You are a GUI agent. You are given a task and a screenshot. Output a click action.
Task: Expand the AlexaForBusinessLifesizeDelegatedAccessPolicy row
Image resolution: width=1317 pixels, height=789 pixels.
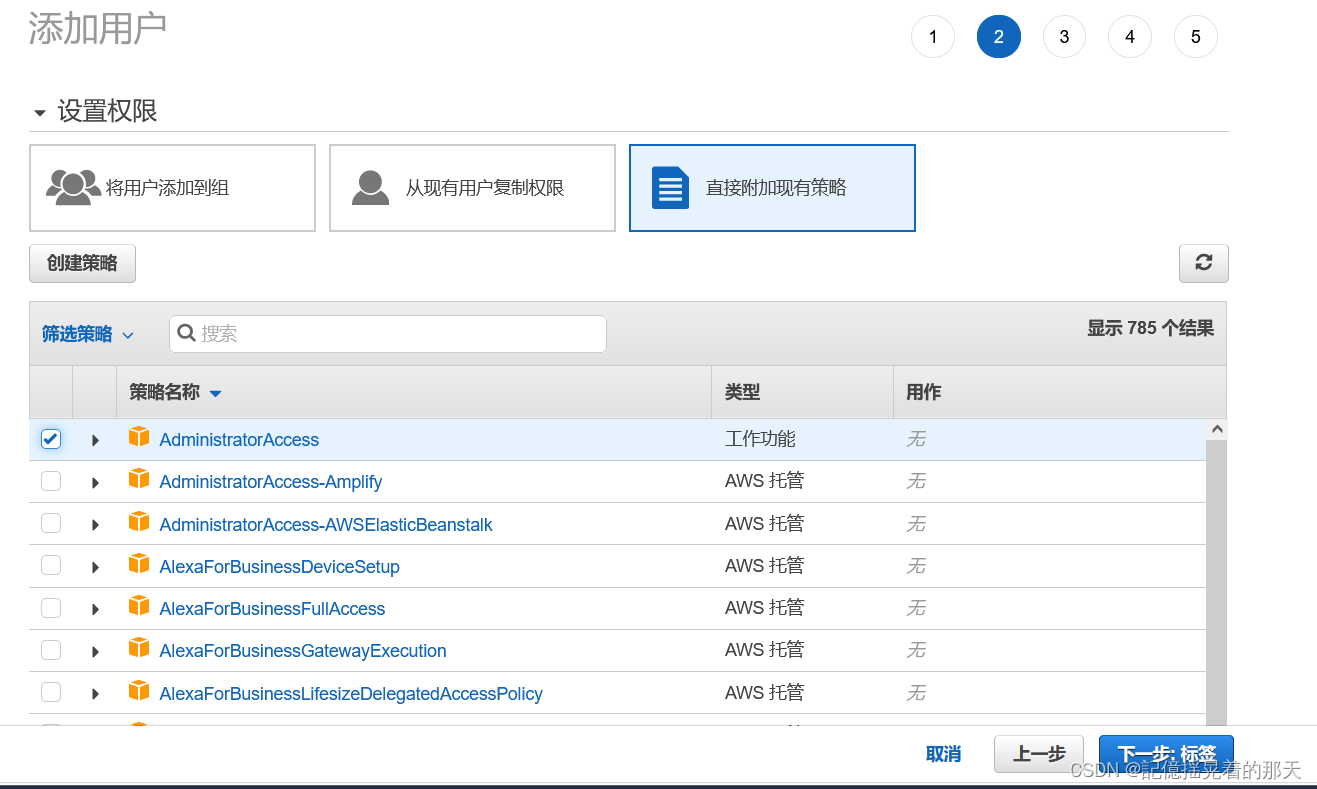coord(95,694)
